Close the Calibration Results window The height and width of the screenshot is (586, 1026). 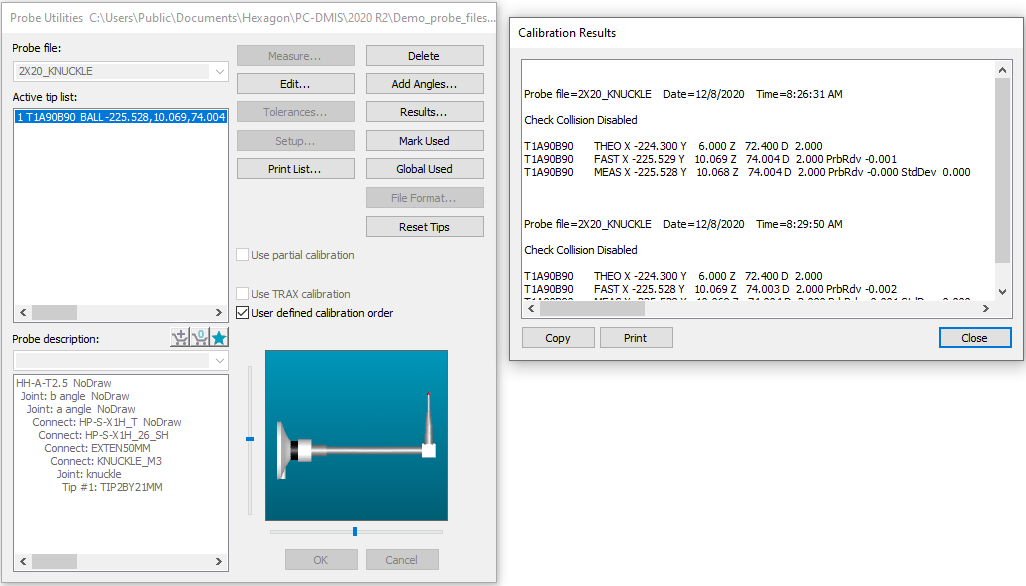[974, 337]
